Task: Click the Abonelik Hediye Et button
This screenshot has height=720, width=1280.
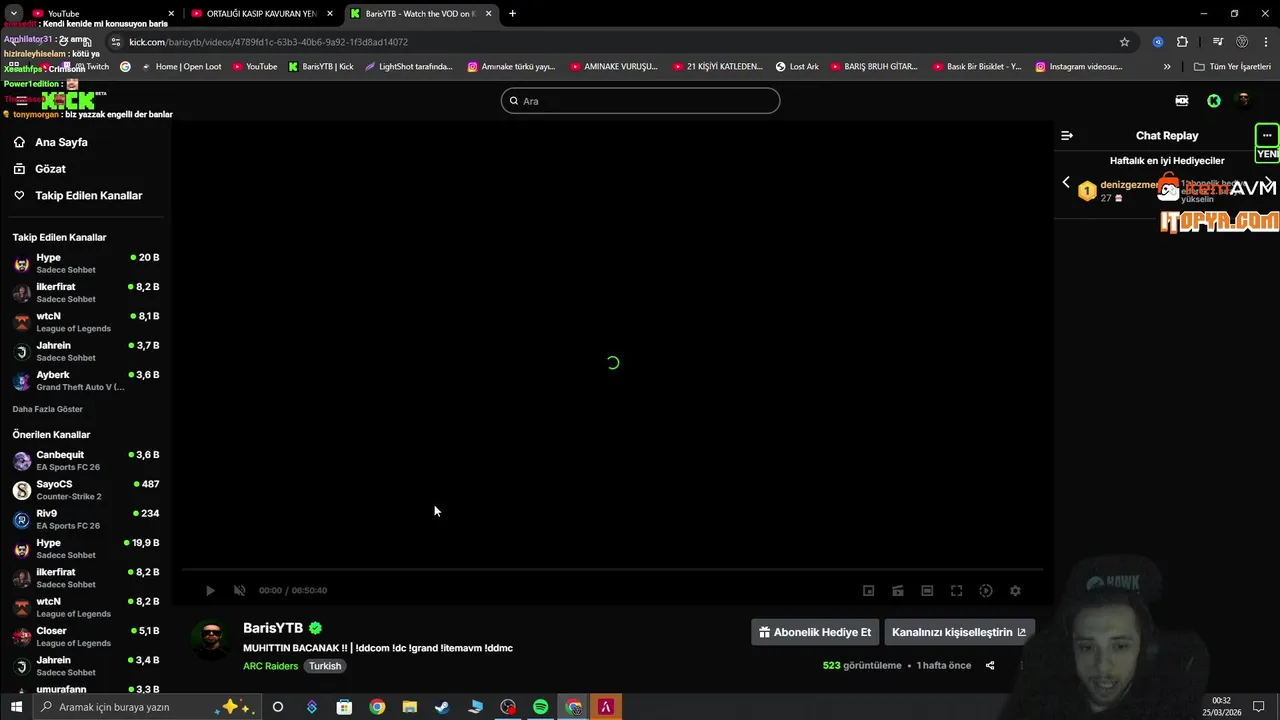Action: [x=815, y=632]
